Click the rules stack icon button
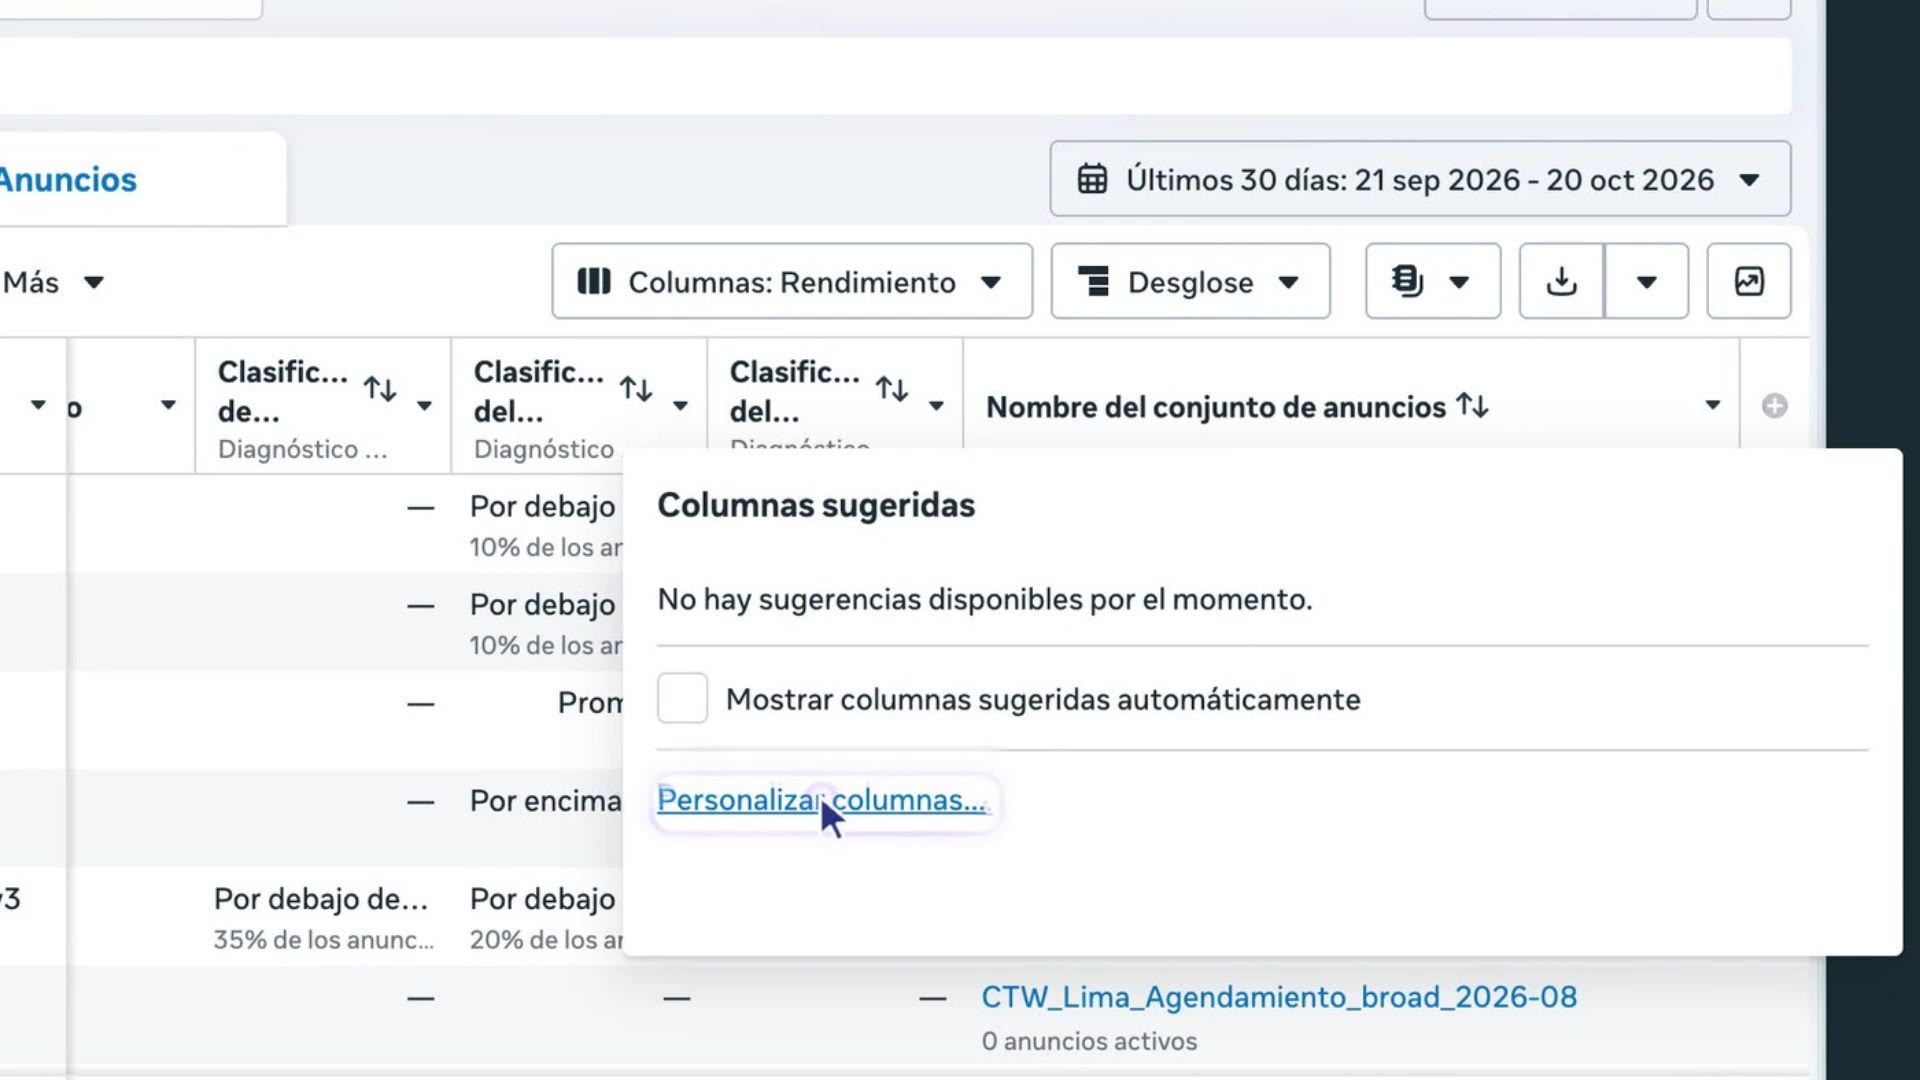 [x=1433, y=282]
